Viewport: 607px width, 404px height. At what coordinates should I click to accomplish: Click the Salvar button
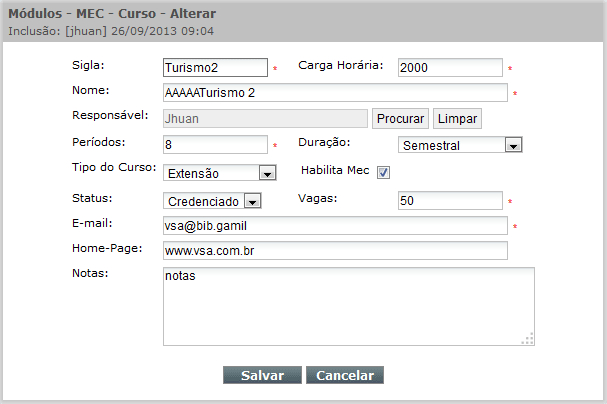262,375
